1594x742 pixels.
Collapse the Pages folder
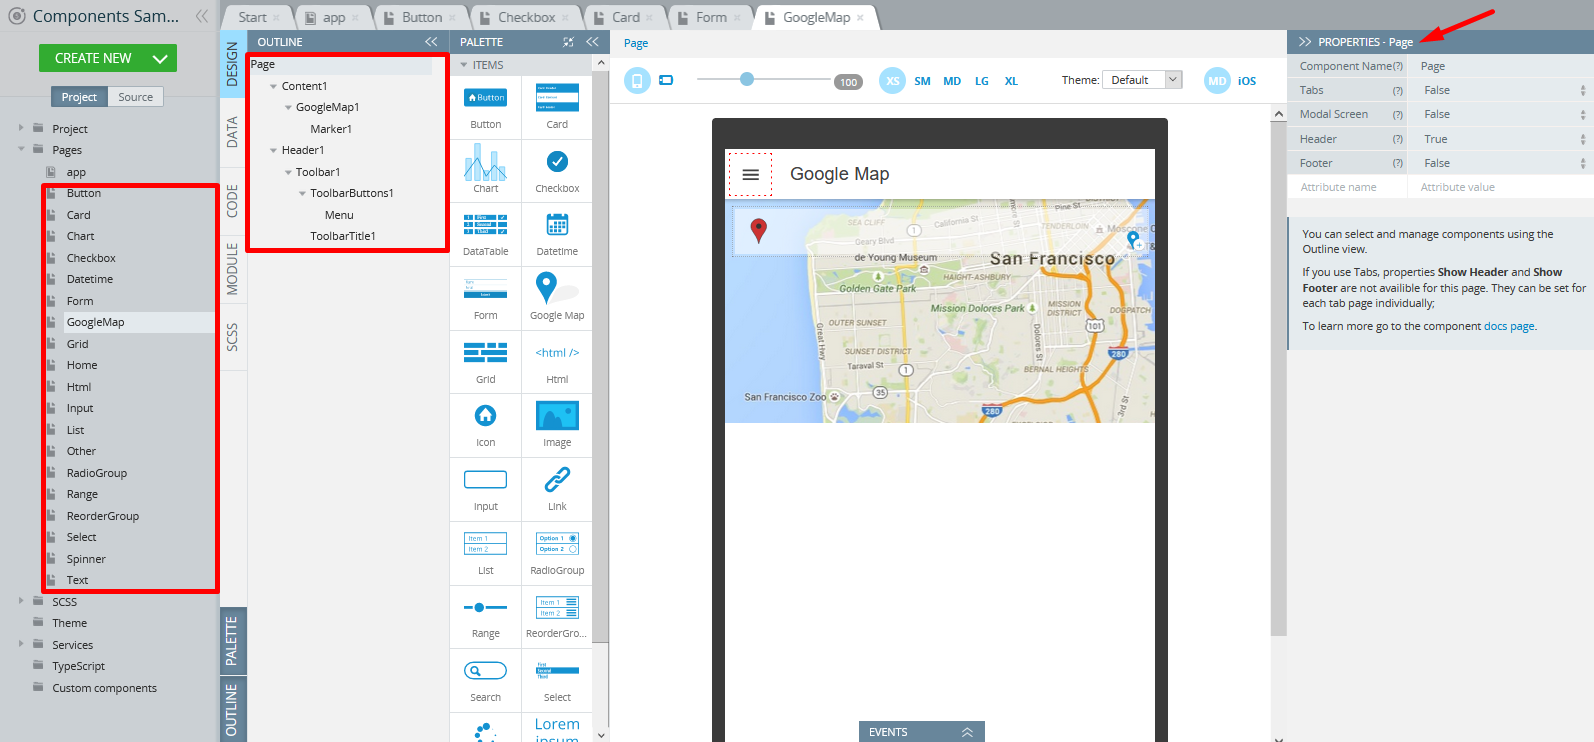click(21, 150)
